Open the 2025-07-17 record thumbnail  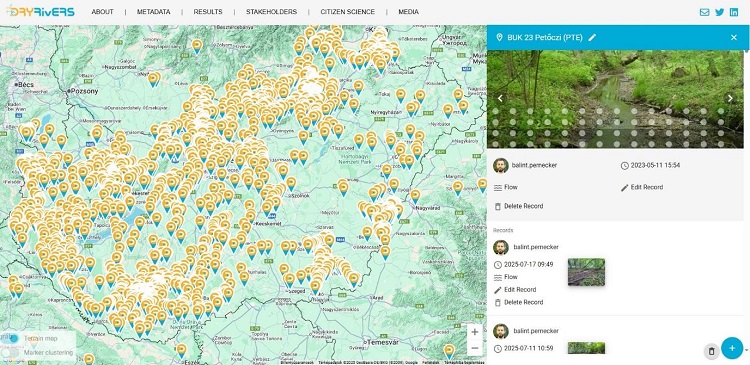pyautogui.click(x=586, y=272)
